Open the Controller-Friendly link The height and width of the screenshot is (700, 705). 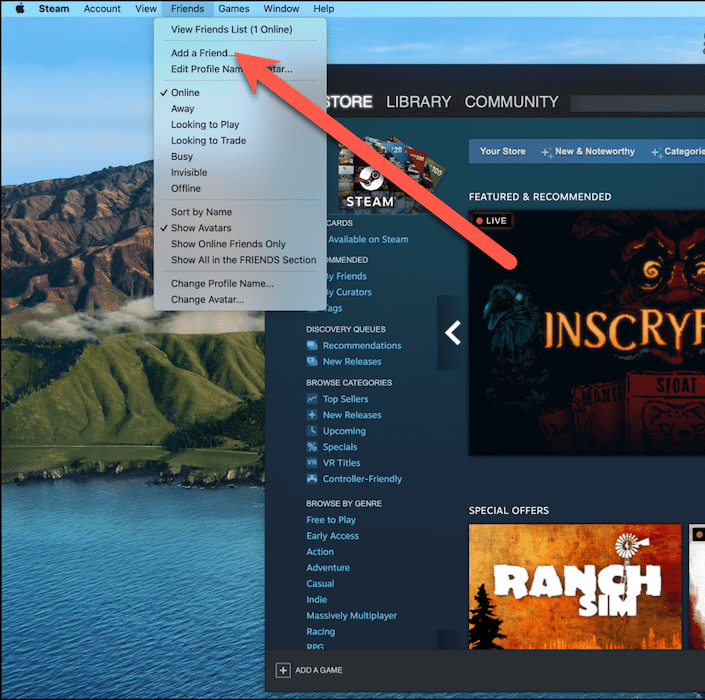[x=362, y=478]
